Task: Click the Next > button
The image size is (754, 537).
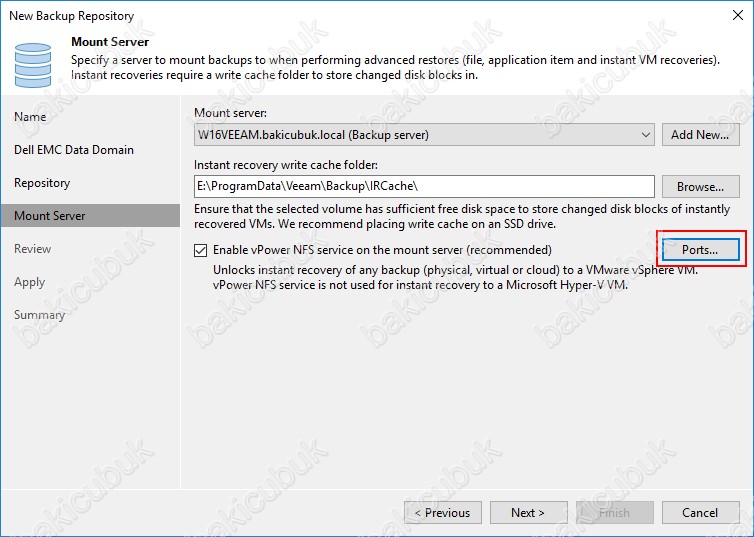Action: coord(528,513)
